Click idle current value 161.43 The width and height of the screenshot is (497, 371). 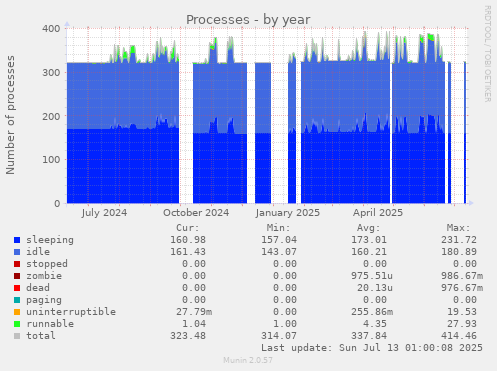(x=188, y=252)
